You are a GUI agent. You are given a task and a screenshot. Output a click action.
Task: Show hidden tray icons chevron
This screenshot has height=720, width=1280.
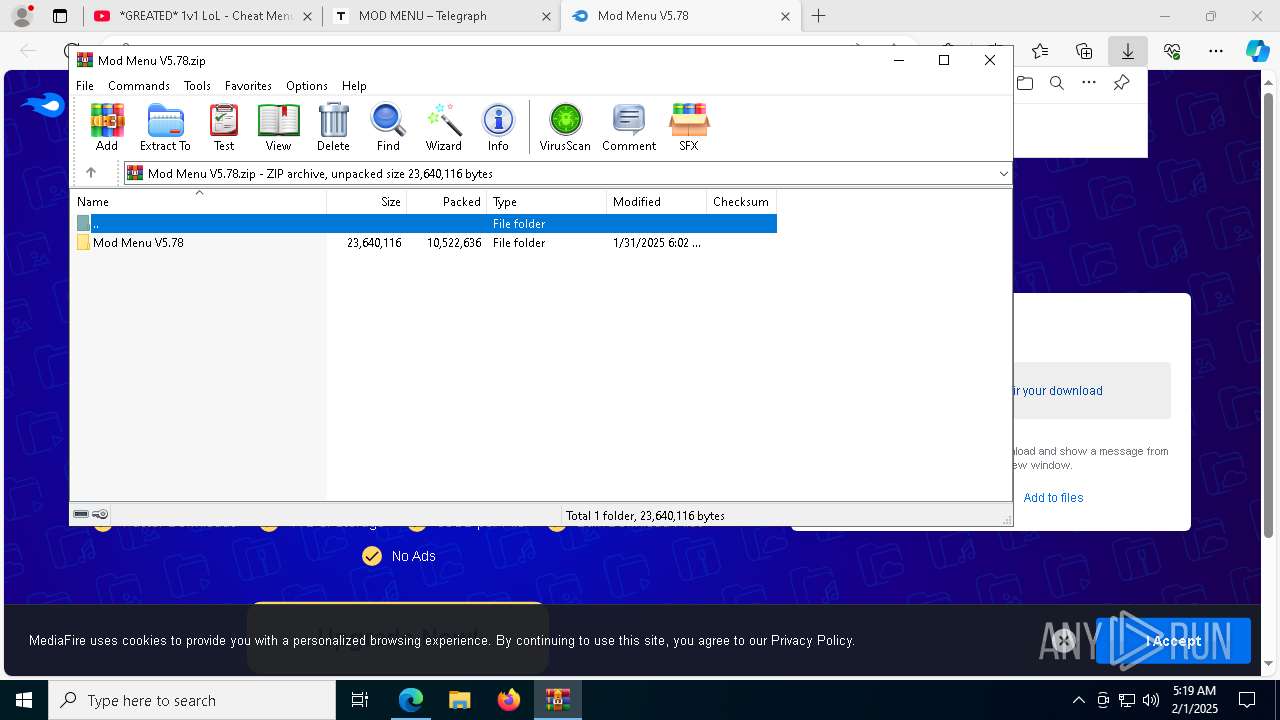point(1078,700)
